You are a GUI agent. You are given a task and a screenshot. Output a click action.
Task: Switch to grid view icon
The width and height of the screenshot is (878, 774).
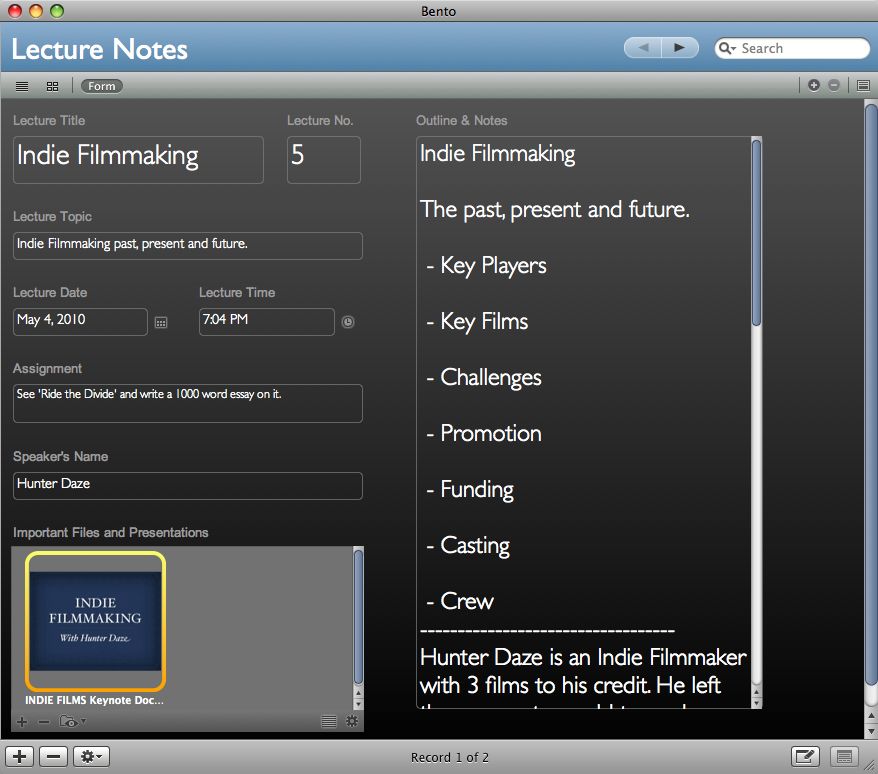[x=53, y=86]
